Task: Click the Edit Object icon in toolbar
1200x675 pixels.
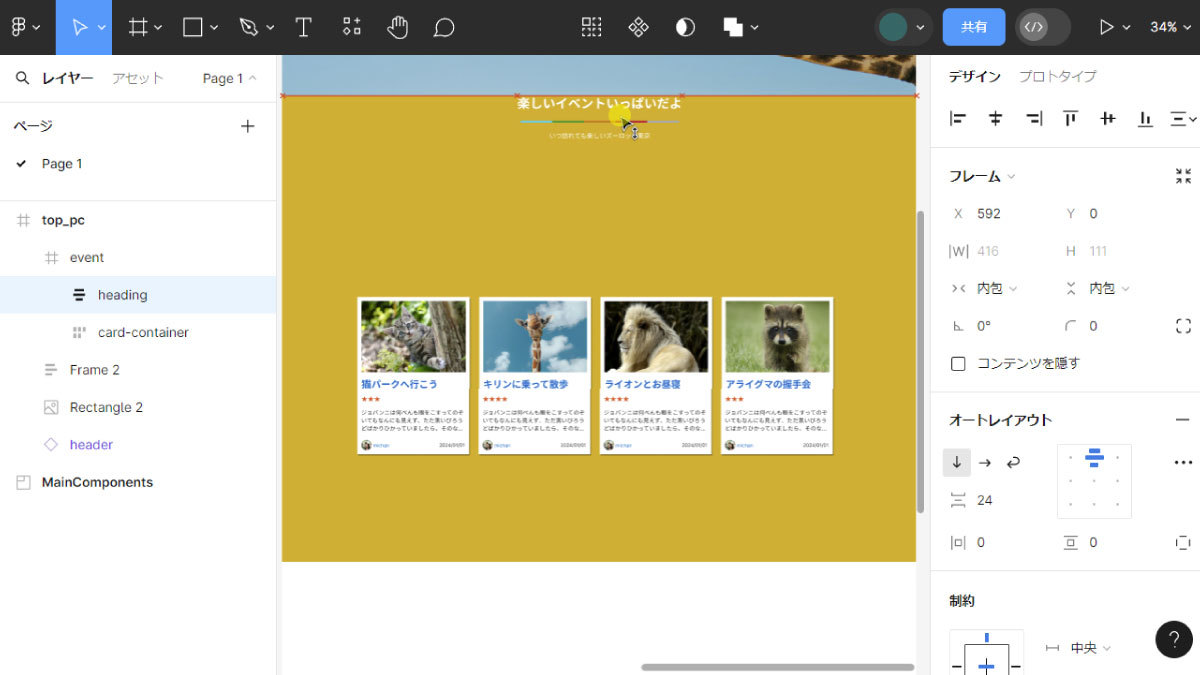Action: point(592,27)
